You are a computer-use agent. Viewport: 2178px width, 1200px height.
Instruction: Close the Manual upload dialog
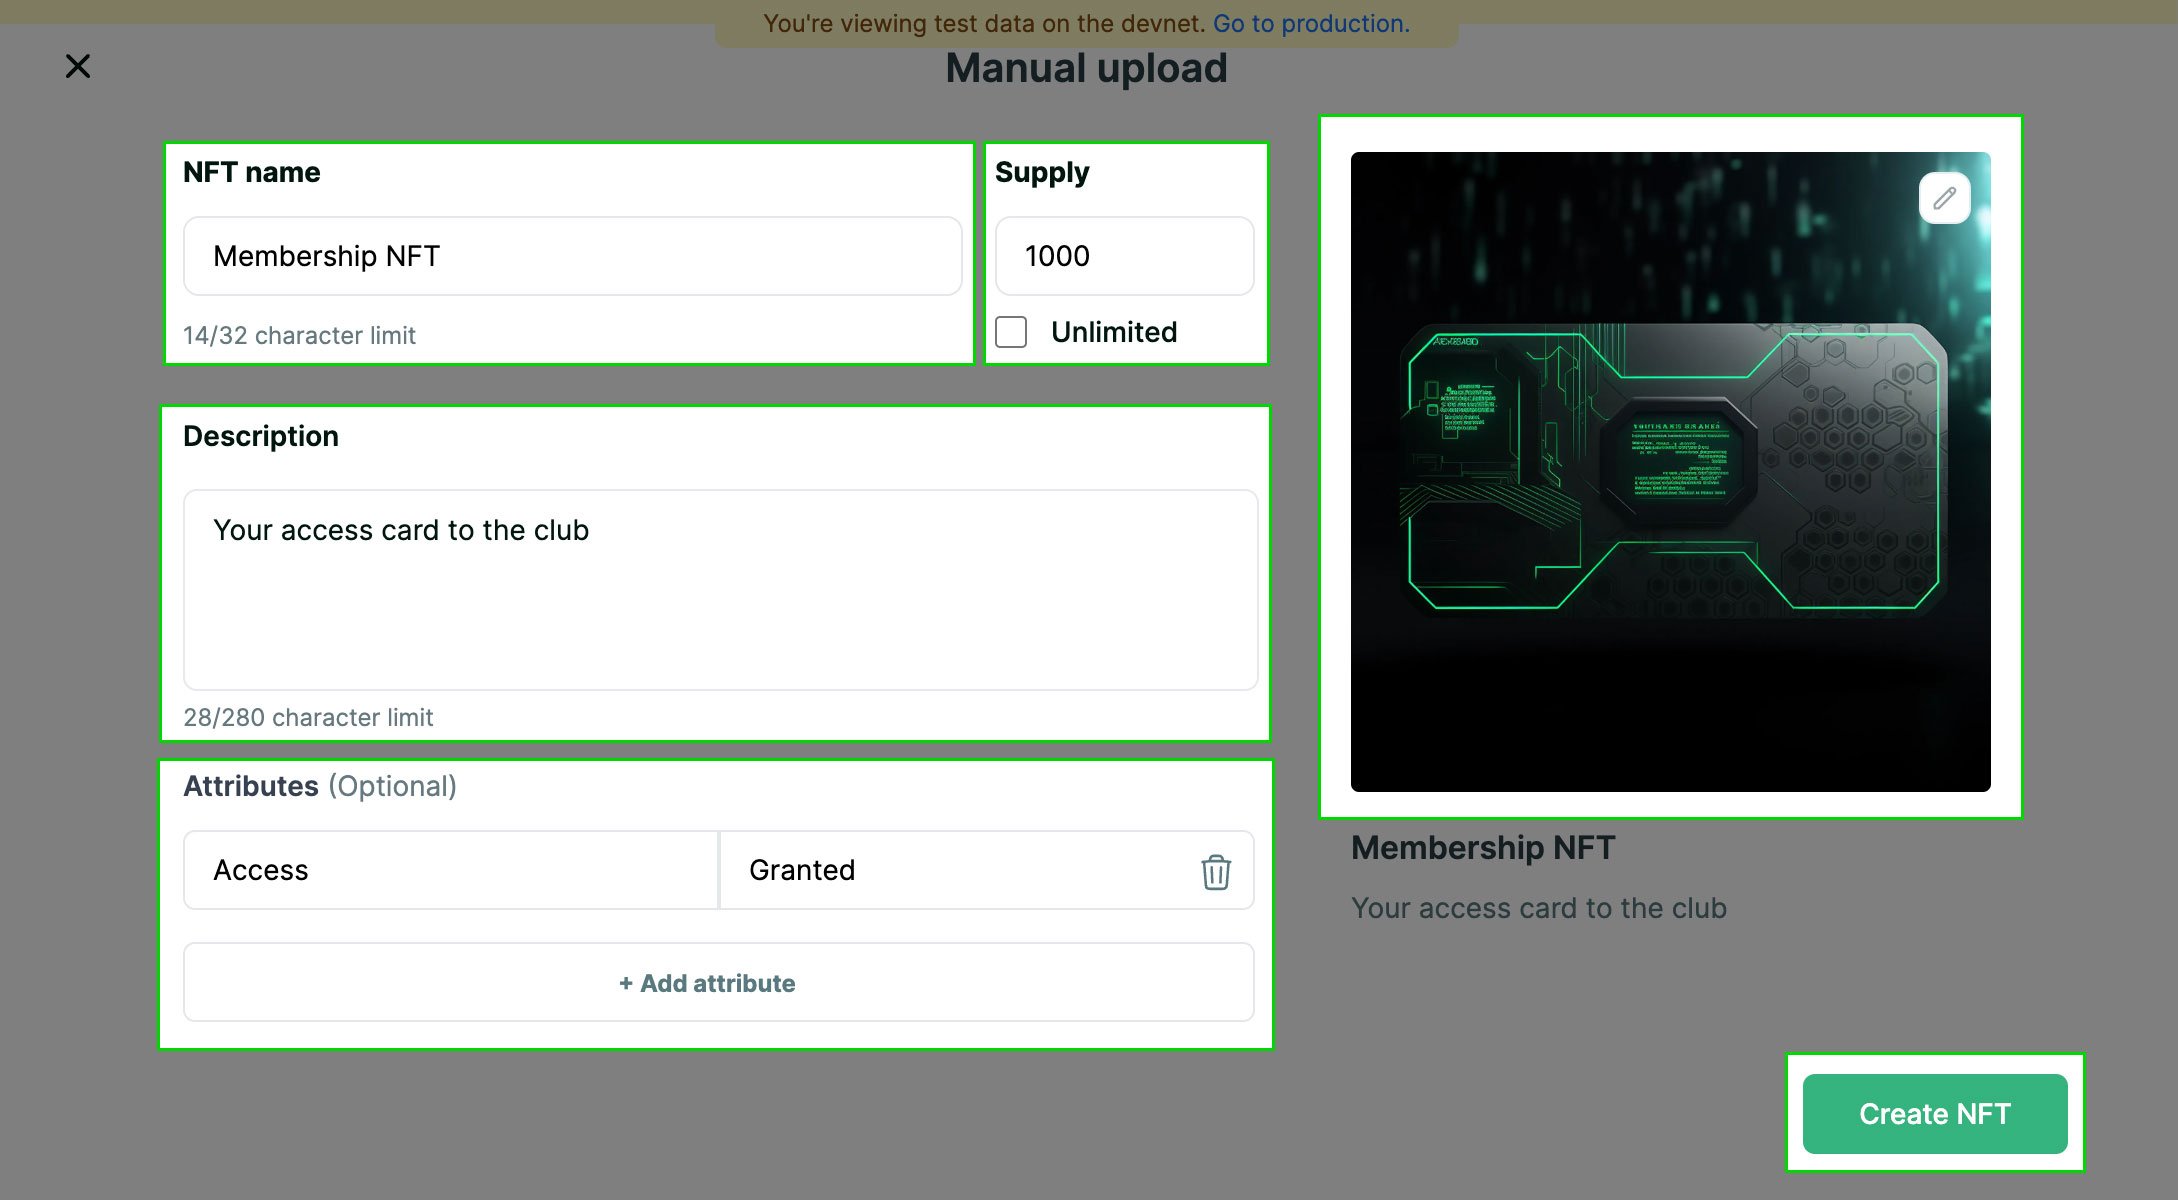[x=78, y=66]
